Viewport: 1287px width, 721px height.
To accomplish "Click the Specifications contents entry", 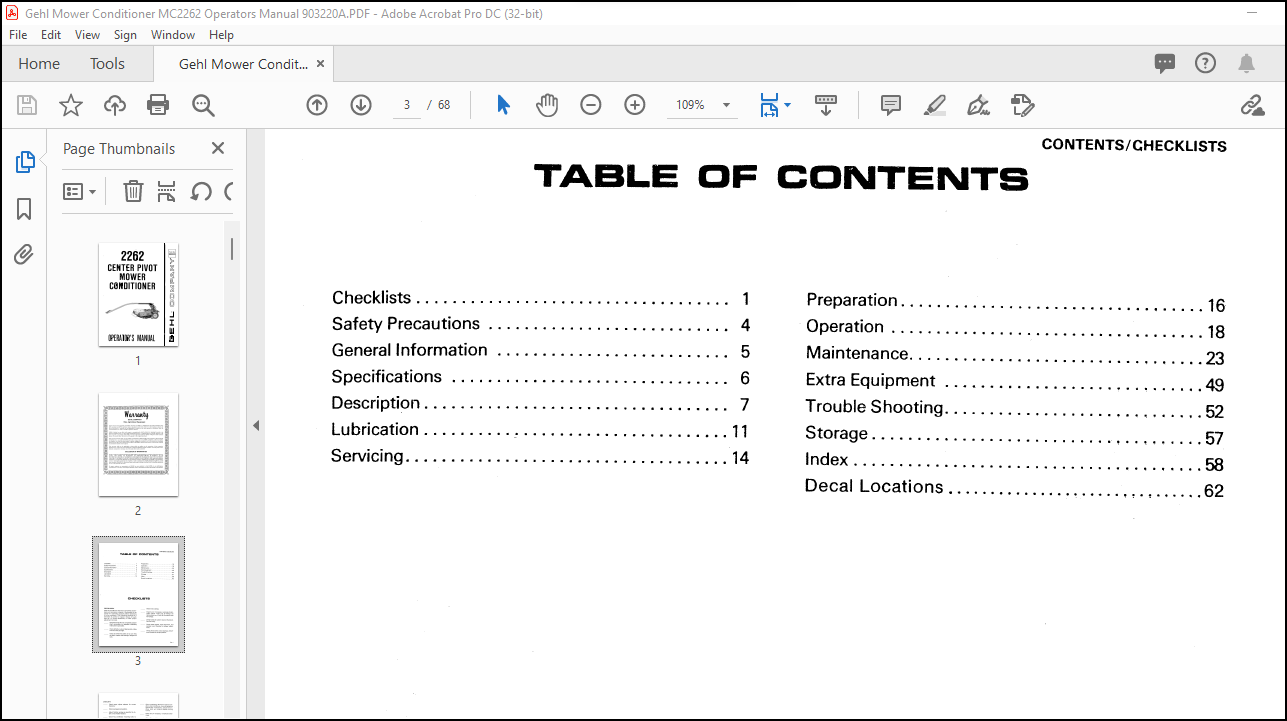I will tap(540, 377).
